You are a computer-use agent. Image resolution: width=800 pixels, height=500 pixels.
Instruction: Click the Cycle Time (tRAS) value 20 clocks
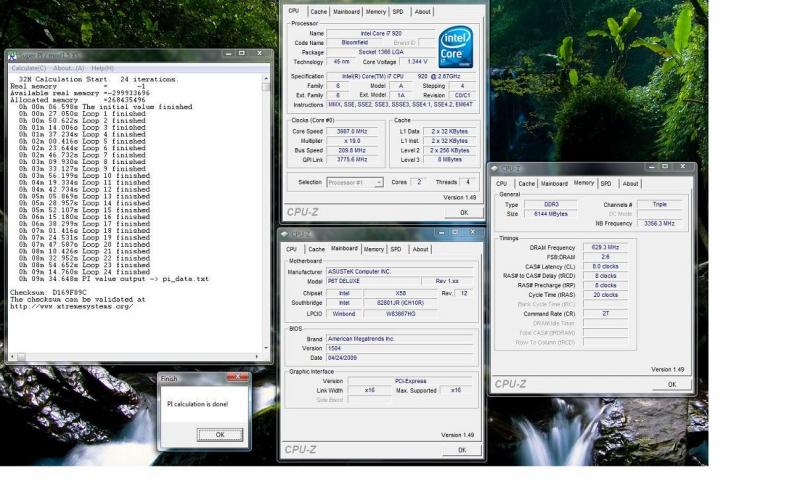coord(605,295)
